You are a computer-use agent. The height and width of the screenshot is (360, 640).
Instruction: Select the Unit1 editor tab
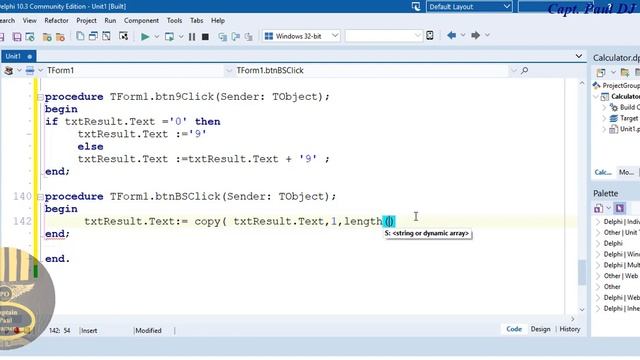[x=19, y=56]
